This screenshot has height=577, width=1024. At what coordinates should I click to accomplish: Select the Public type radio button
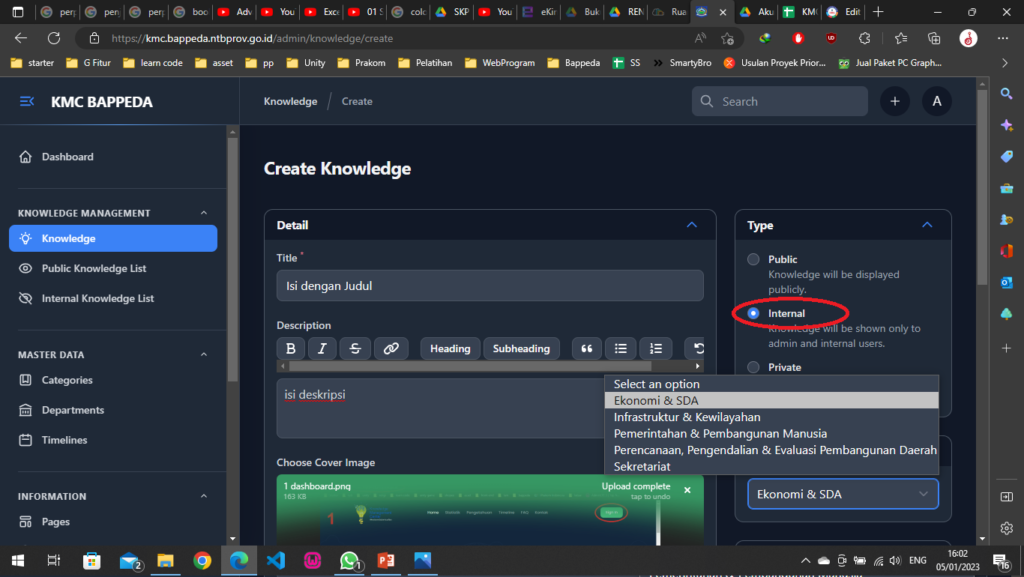(x=754, y=260)
